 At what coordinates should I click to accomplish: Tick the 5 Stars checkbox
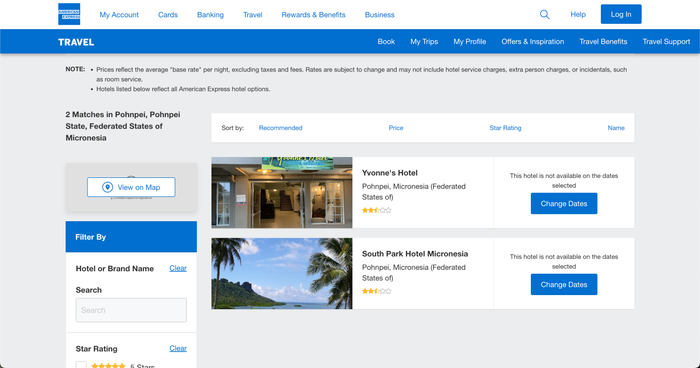(81, 365)
